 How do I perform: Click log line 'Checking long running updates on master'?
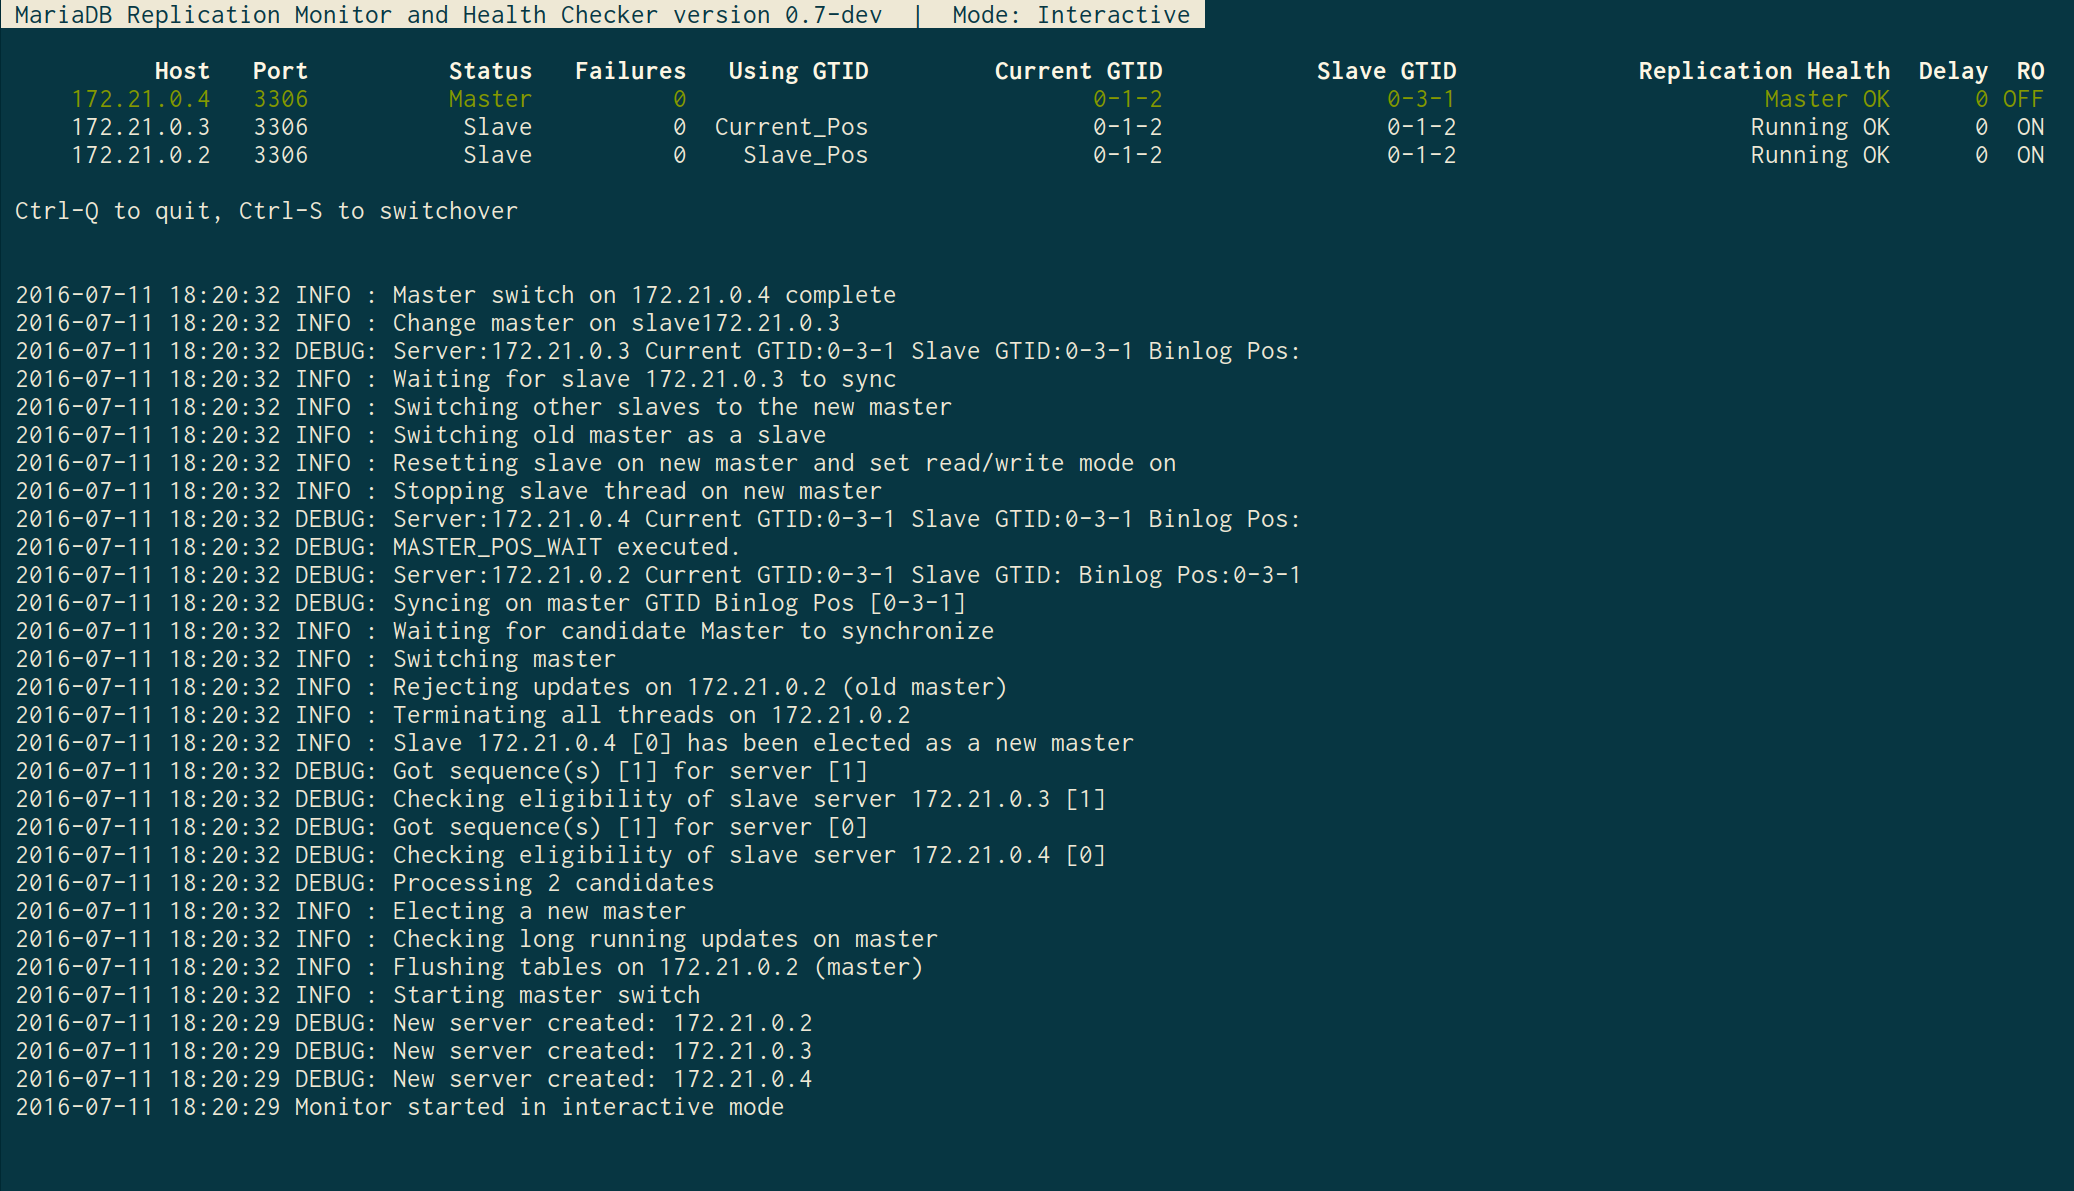[x=665, y=939]
